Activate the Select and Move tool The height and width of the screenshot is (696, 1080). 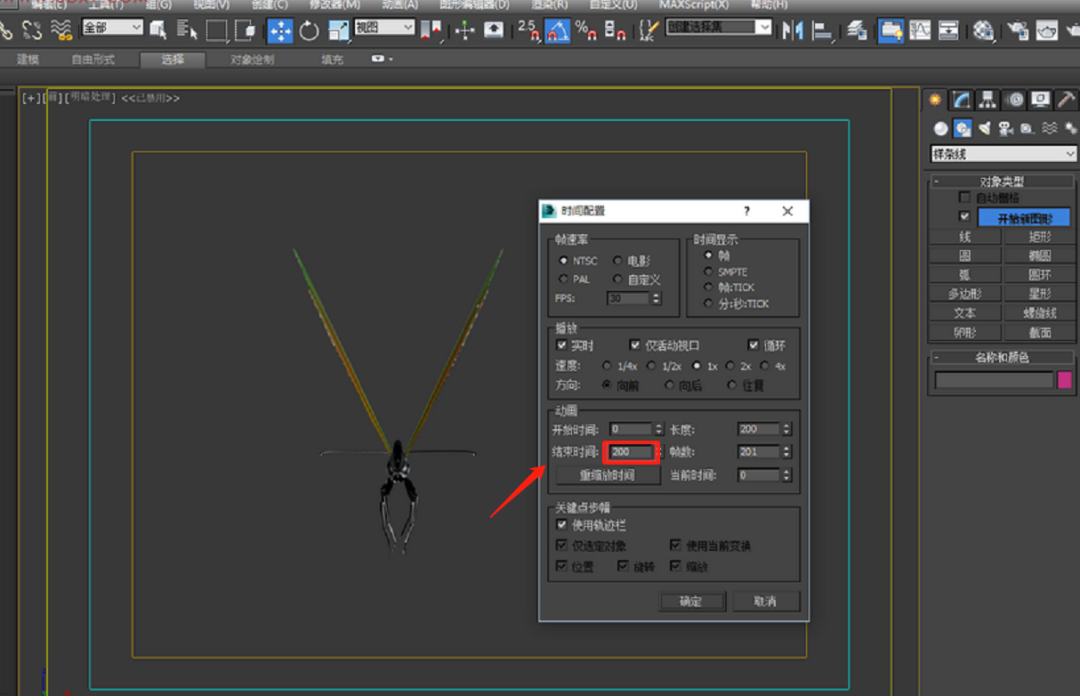[280, 30]
